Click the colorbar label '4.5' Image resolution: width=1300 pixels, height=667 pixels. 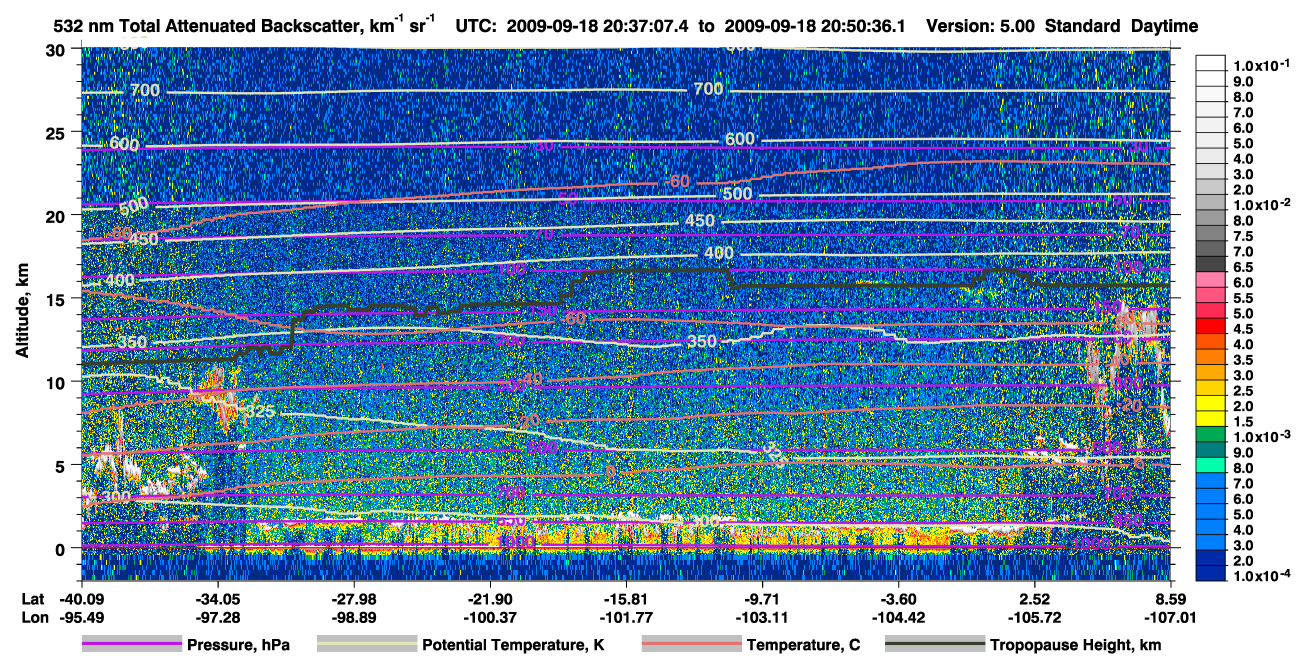(x=1245, y=328)
